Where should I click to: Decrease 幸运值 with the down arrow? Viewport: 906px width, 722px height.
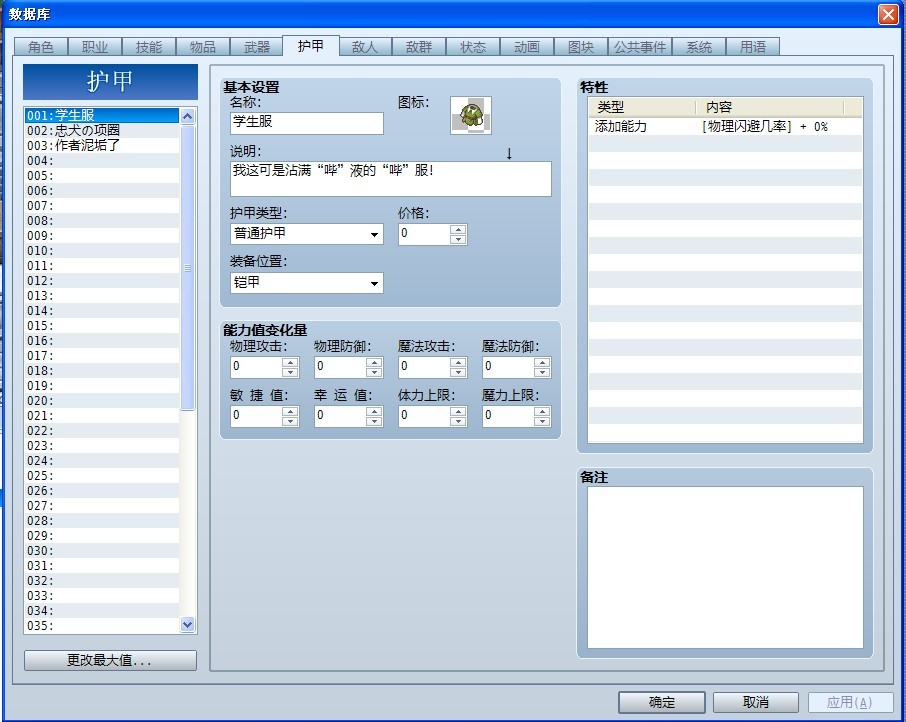click(374, 421)
